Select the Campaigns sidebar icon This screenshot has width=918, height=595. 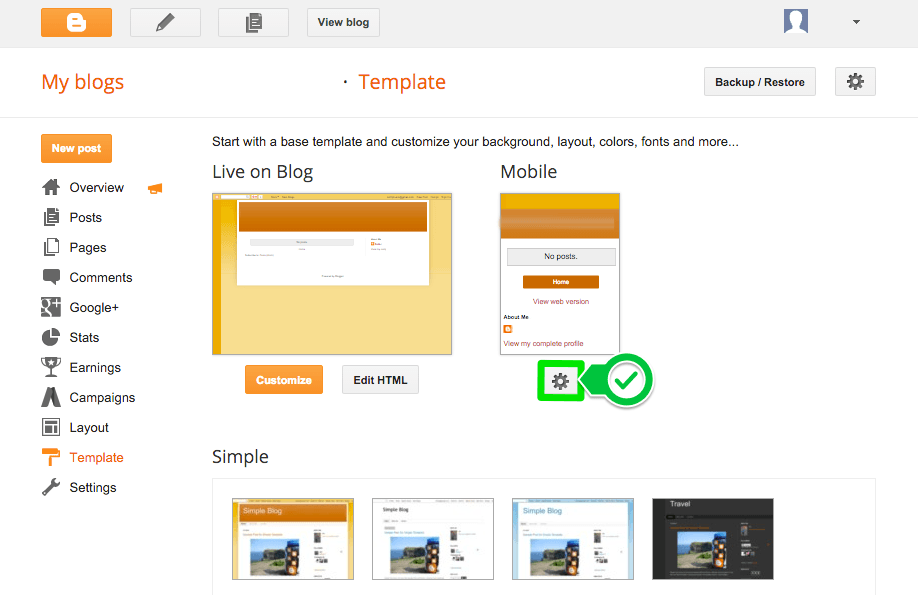tap(50, 397)
